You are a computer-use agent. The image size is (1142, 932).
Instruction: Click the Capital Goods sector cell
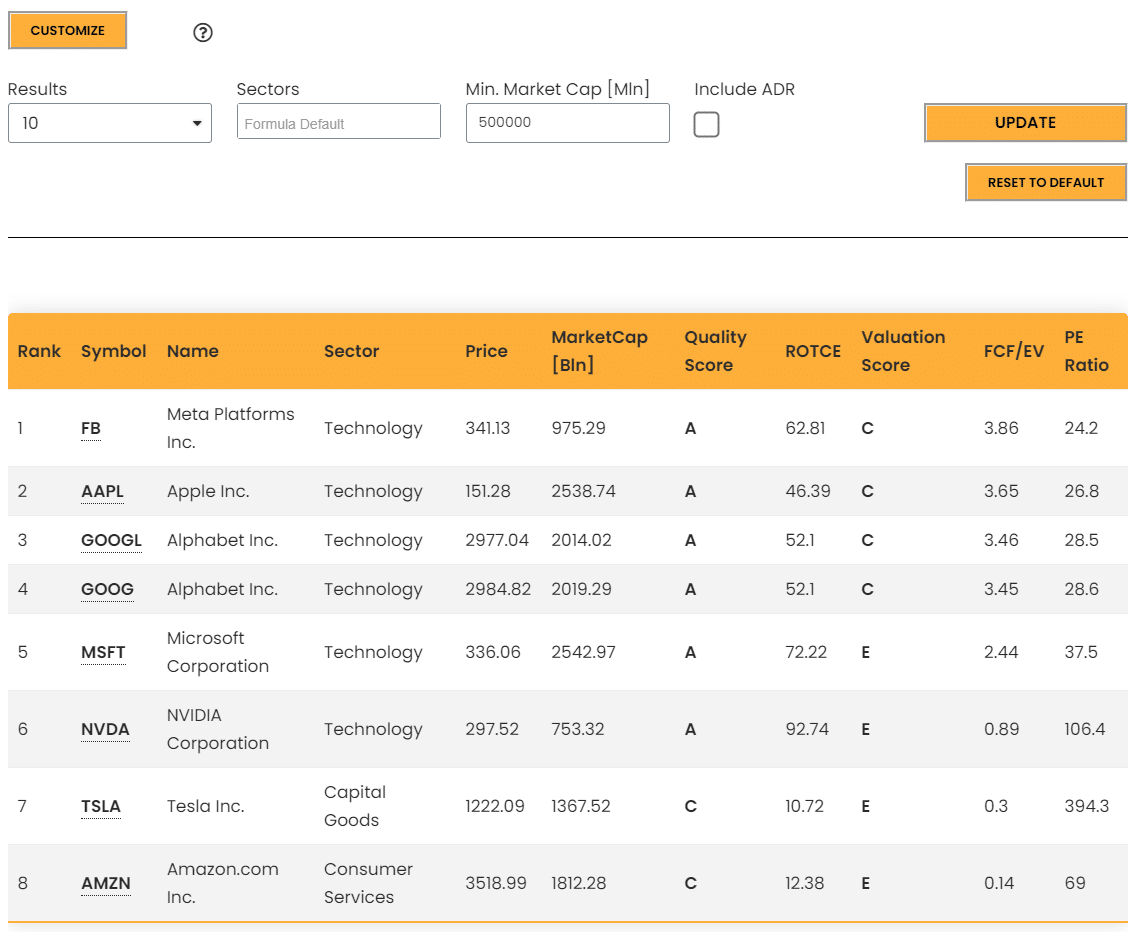click(355, 806)
